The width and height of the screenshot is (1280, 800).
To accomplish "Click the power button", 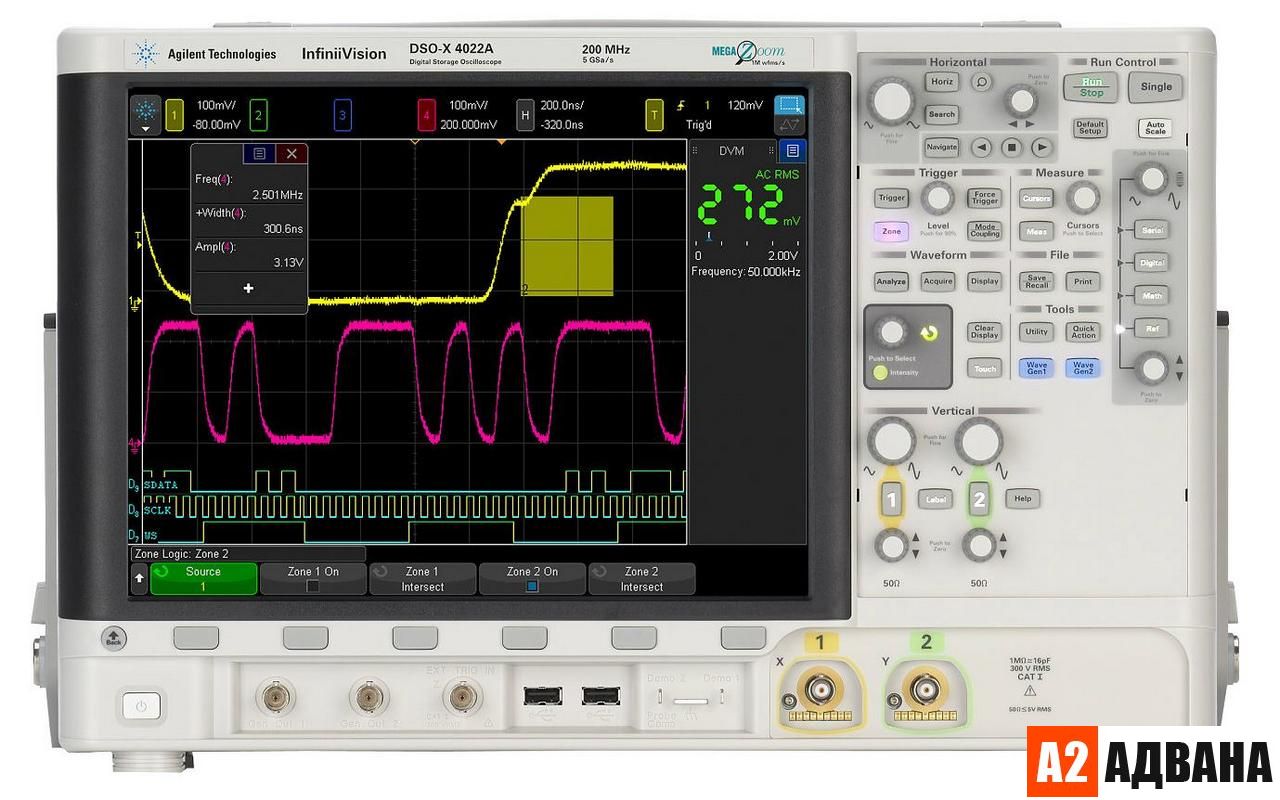I will (141, 707).
